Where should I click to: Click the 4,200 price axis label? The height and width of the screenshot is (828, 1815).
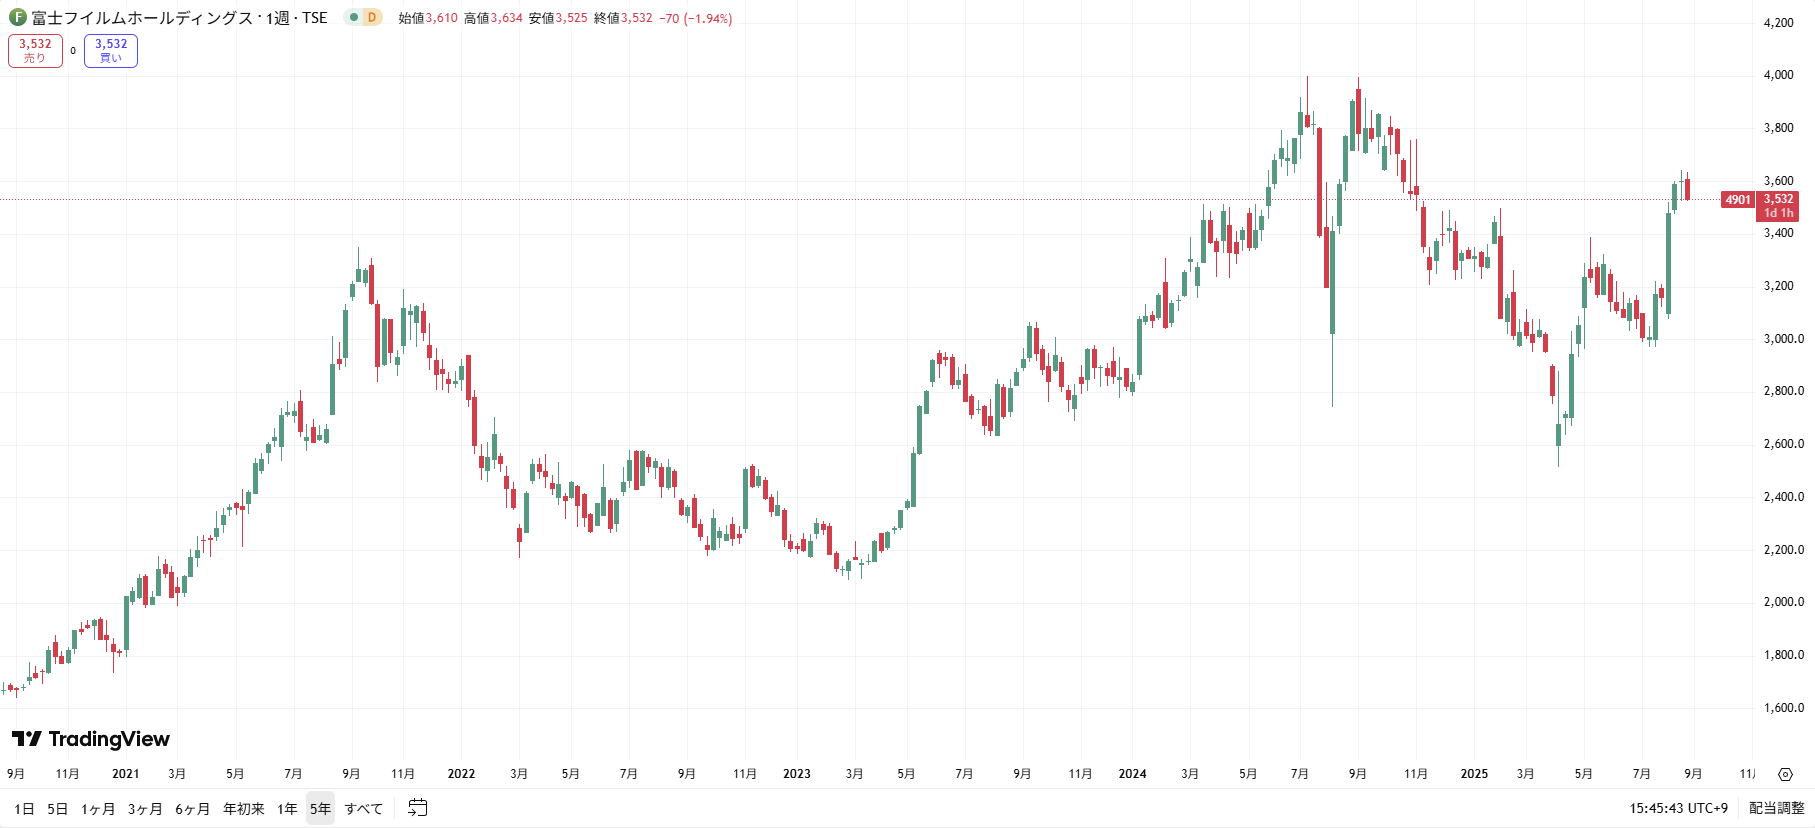[1778, 22]
